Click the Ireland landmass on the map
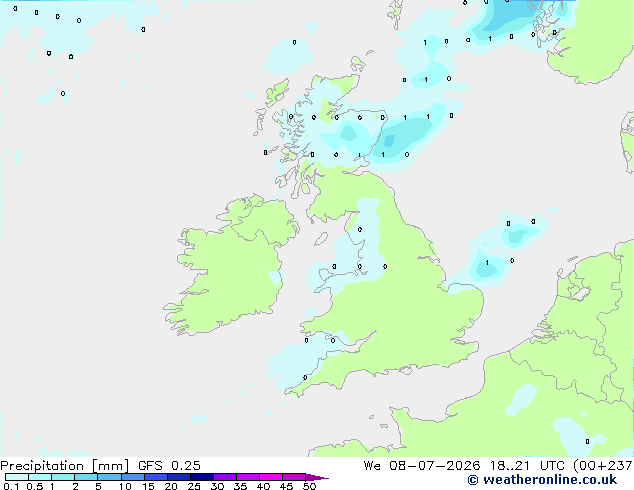The width and height of the screenshot is (634, 490). (230, 271)
